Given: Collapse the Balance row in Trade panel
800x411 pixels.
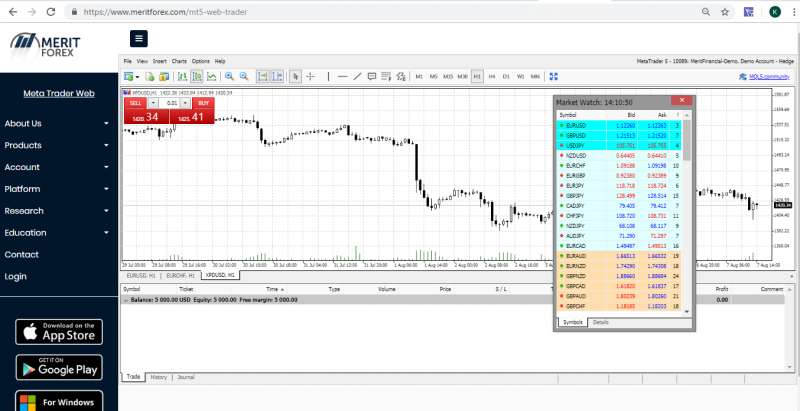Looking at the screenshot, I should [x=126, y=300].
